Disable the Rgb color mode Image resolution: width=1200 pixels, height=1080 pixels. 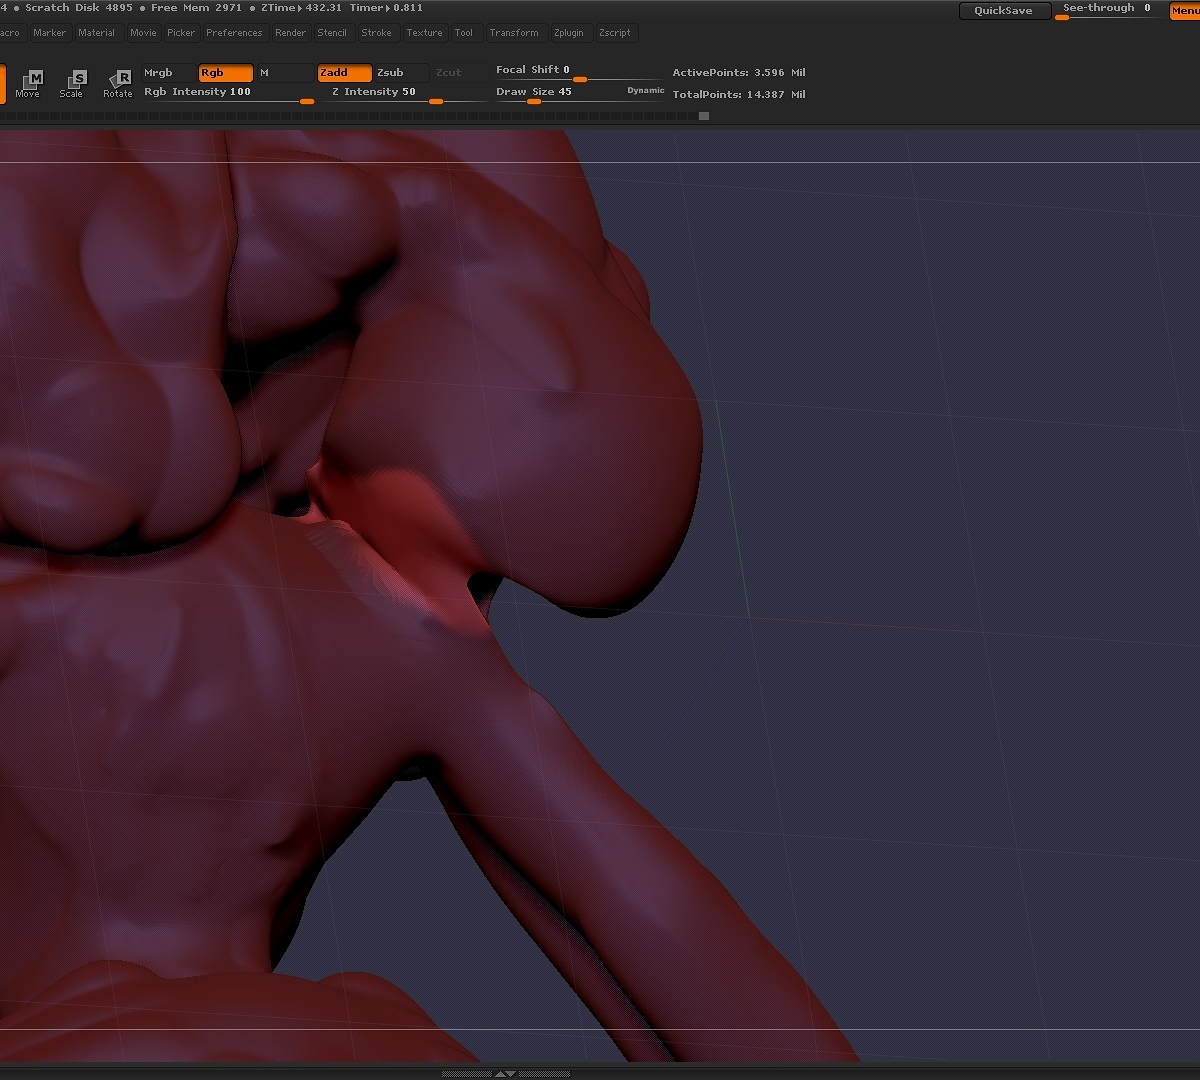225,73
